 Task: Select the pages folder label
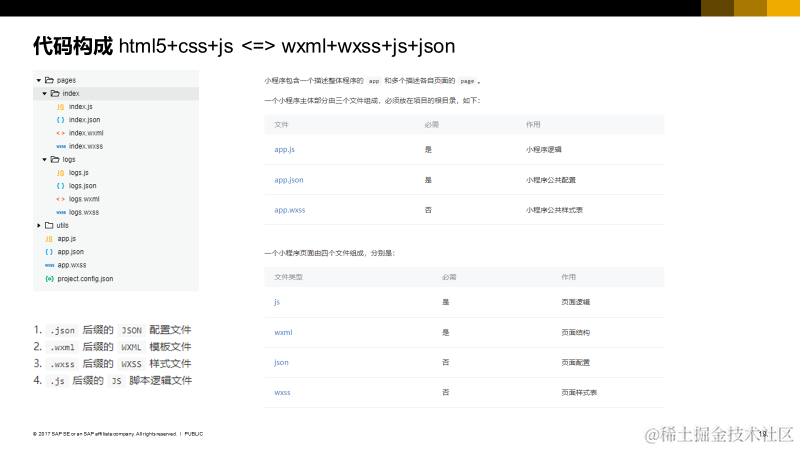(x=66, y=80)
